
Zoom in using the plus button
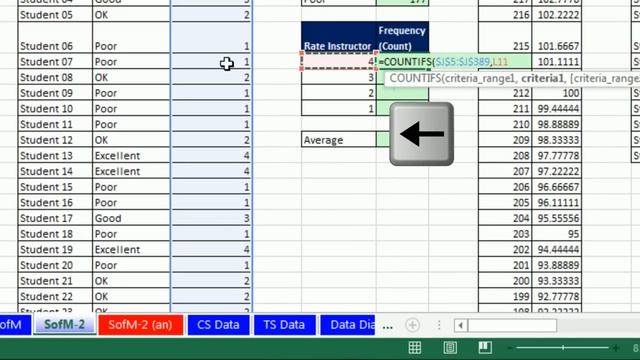(x=616, y=348)
